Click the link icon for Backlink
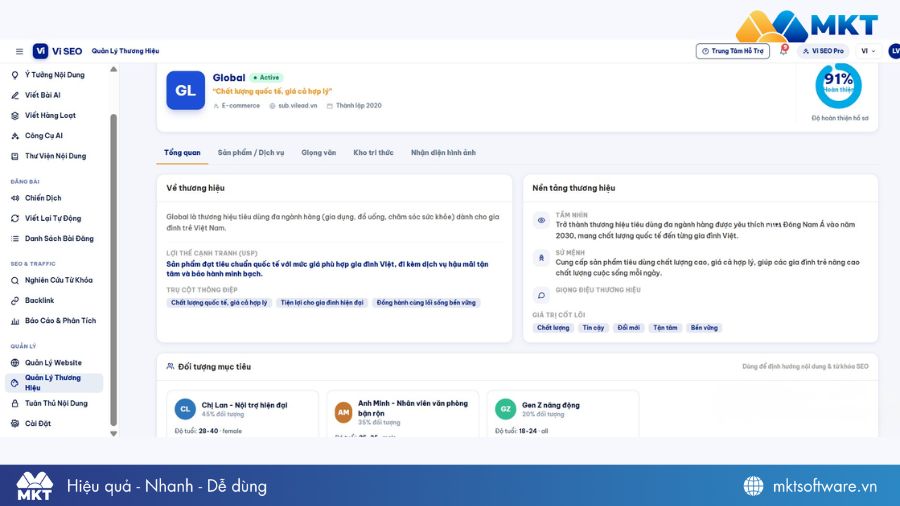Image resolution: width=900 pixels, height=506 pixels. click(x=15, y=301)
